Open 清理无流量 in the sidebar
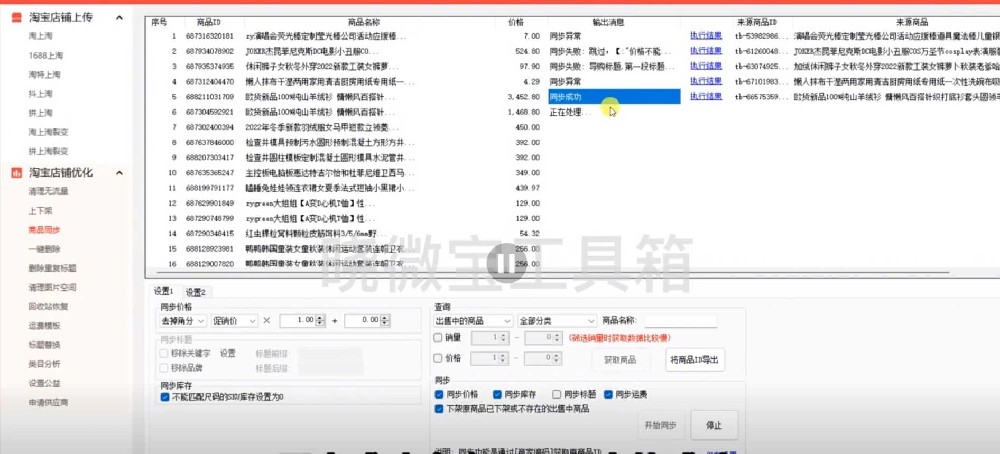 tap(48, 191)
